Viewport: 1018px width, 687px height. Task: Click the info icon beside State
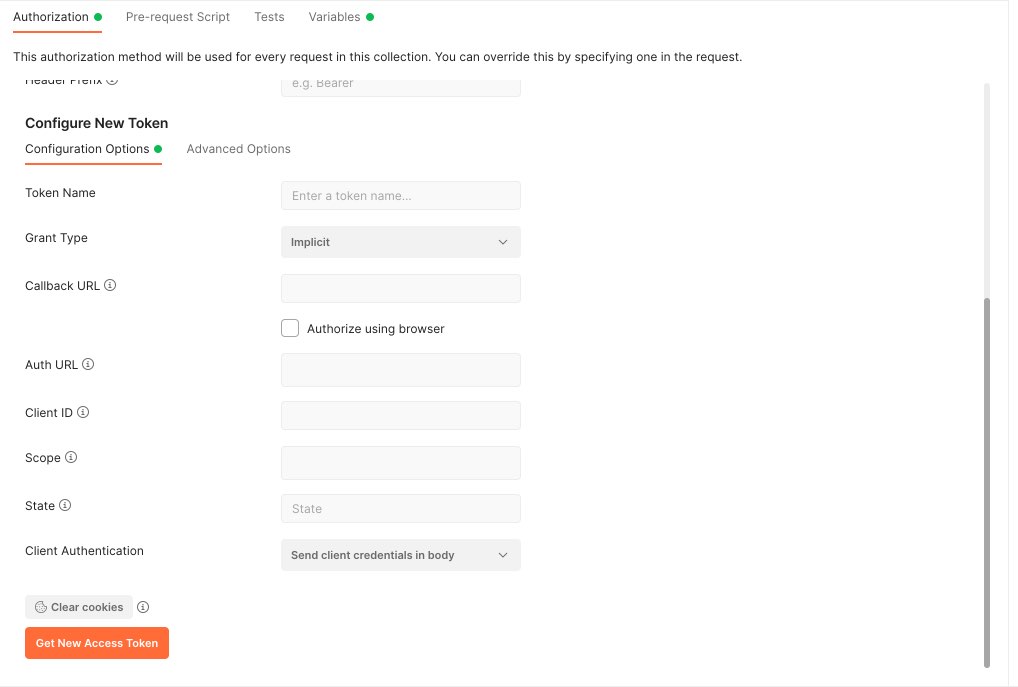coord(64,505)
